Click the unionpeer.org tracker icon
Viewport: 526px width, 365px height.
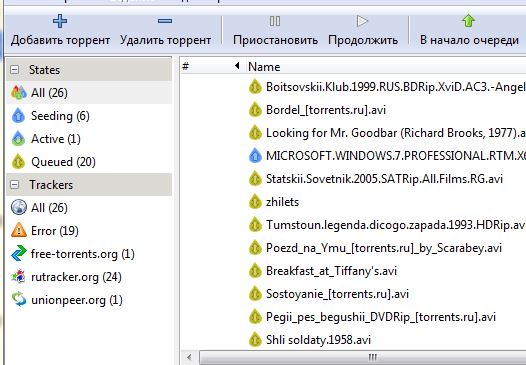tap(18, 299)
